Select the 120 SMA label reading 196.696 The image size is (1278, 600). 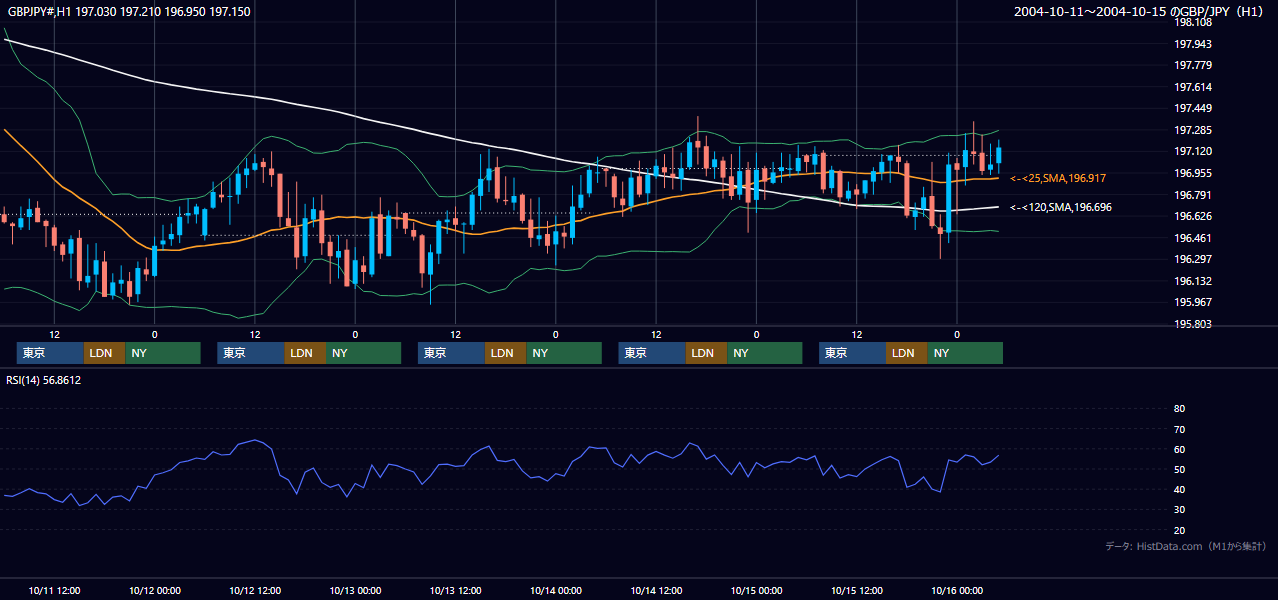pos(1061,207)
